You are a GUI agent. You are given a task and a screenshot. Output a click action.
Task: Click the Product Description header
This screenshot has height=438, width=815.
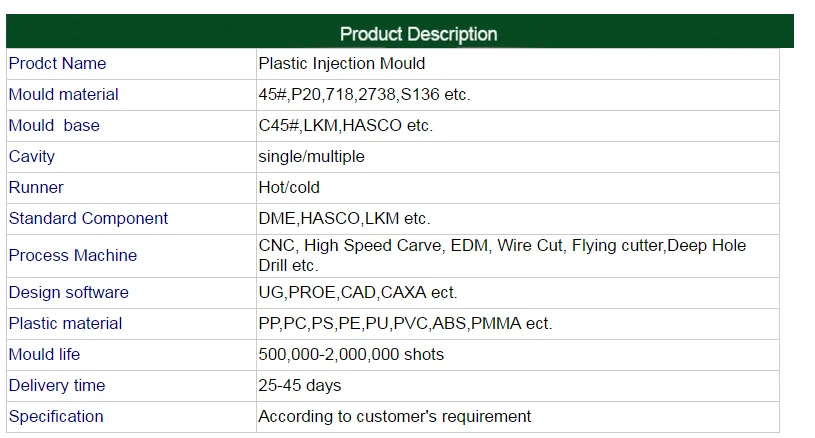pos(418,34)
